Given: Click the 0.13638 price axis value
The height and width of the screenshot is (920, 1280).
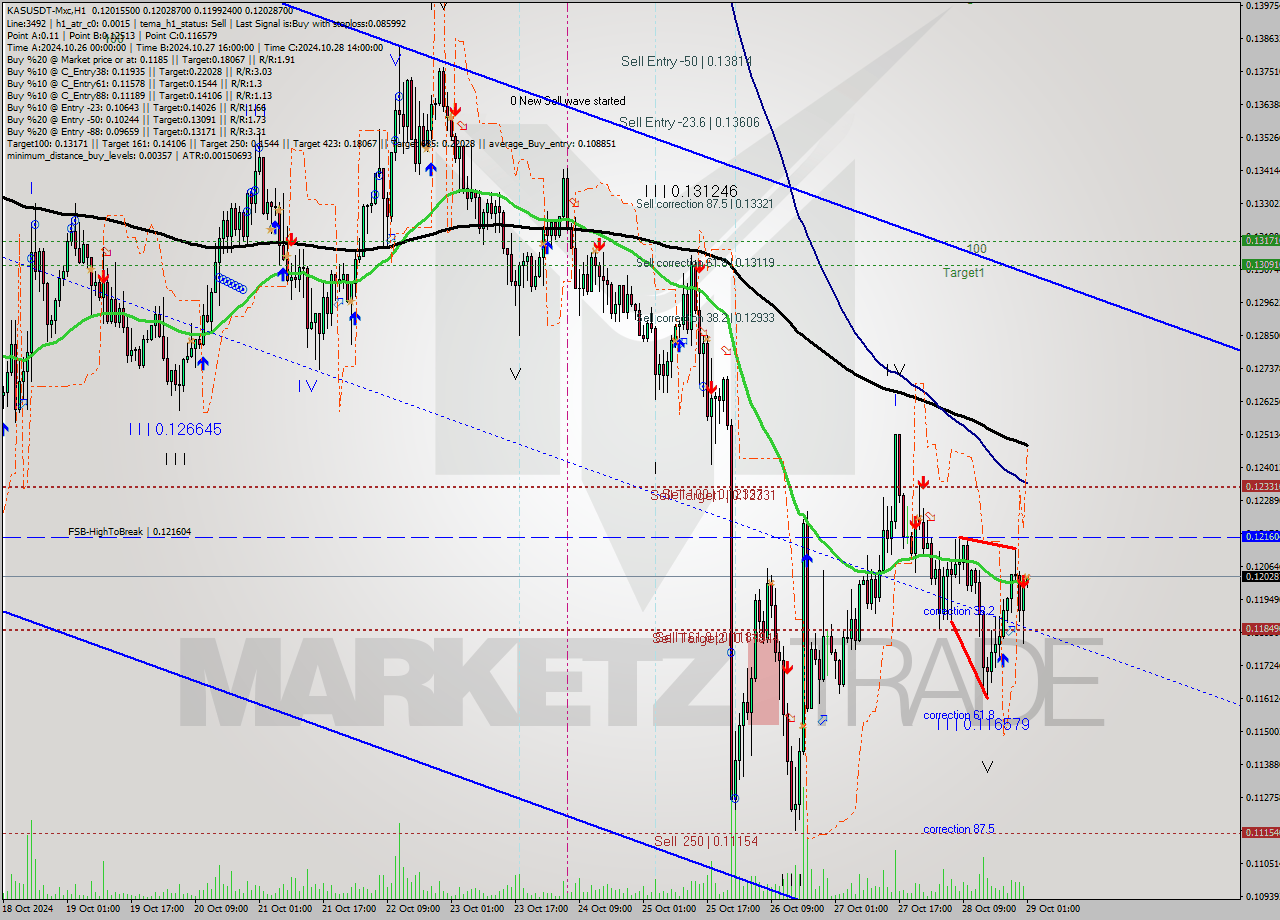Looking at the screenshot, I should tap(1262, 104).
